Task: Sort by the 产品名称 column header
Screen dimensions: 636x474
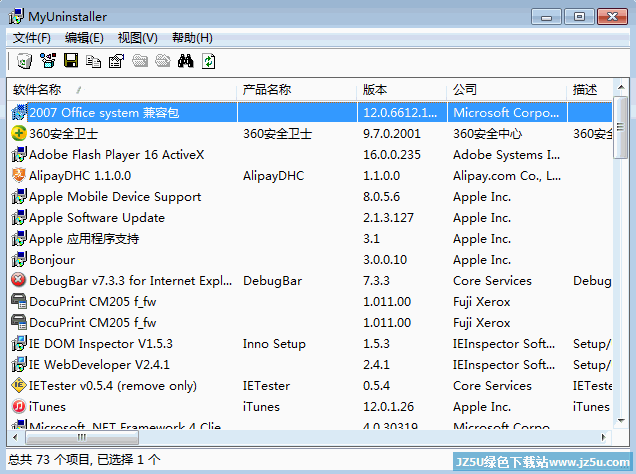Action: coord(297,90)
